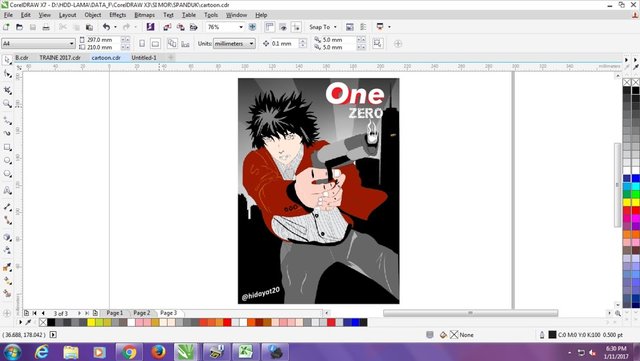640x361 pixels.
Task: Switch to Page 2 tab
Action: (142, 313)
